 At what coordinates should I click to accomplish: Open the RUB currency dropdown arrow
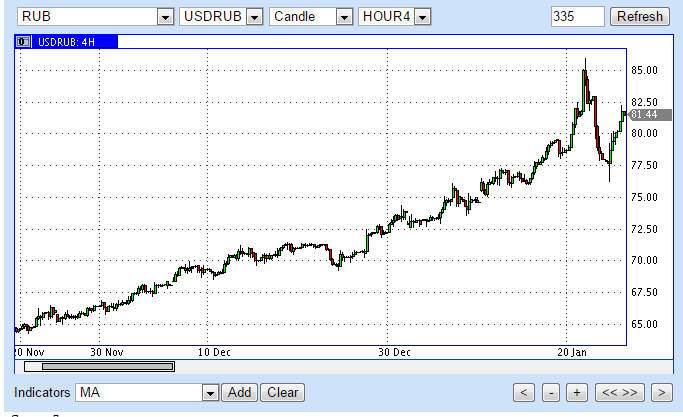point(165,17)
